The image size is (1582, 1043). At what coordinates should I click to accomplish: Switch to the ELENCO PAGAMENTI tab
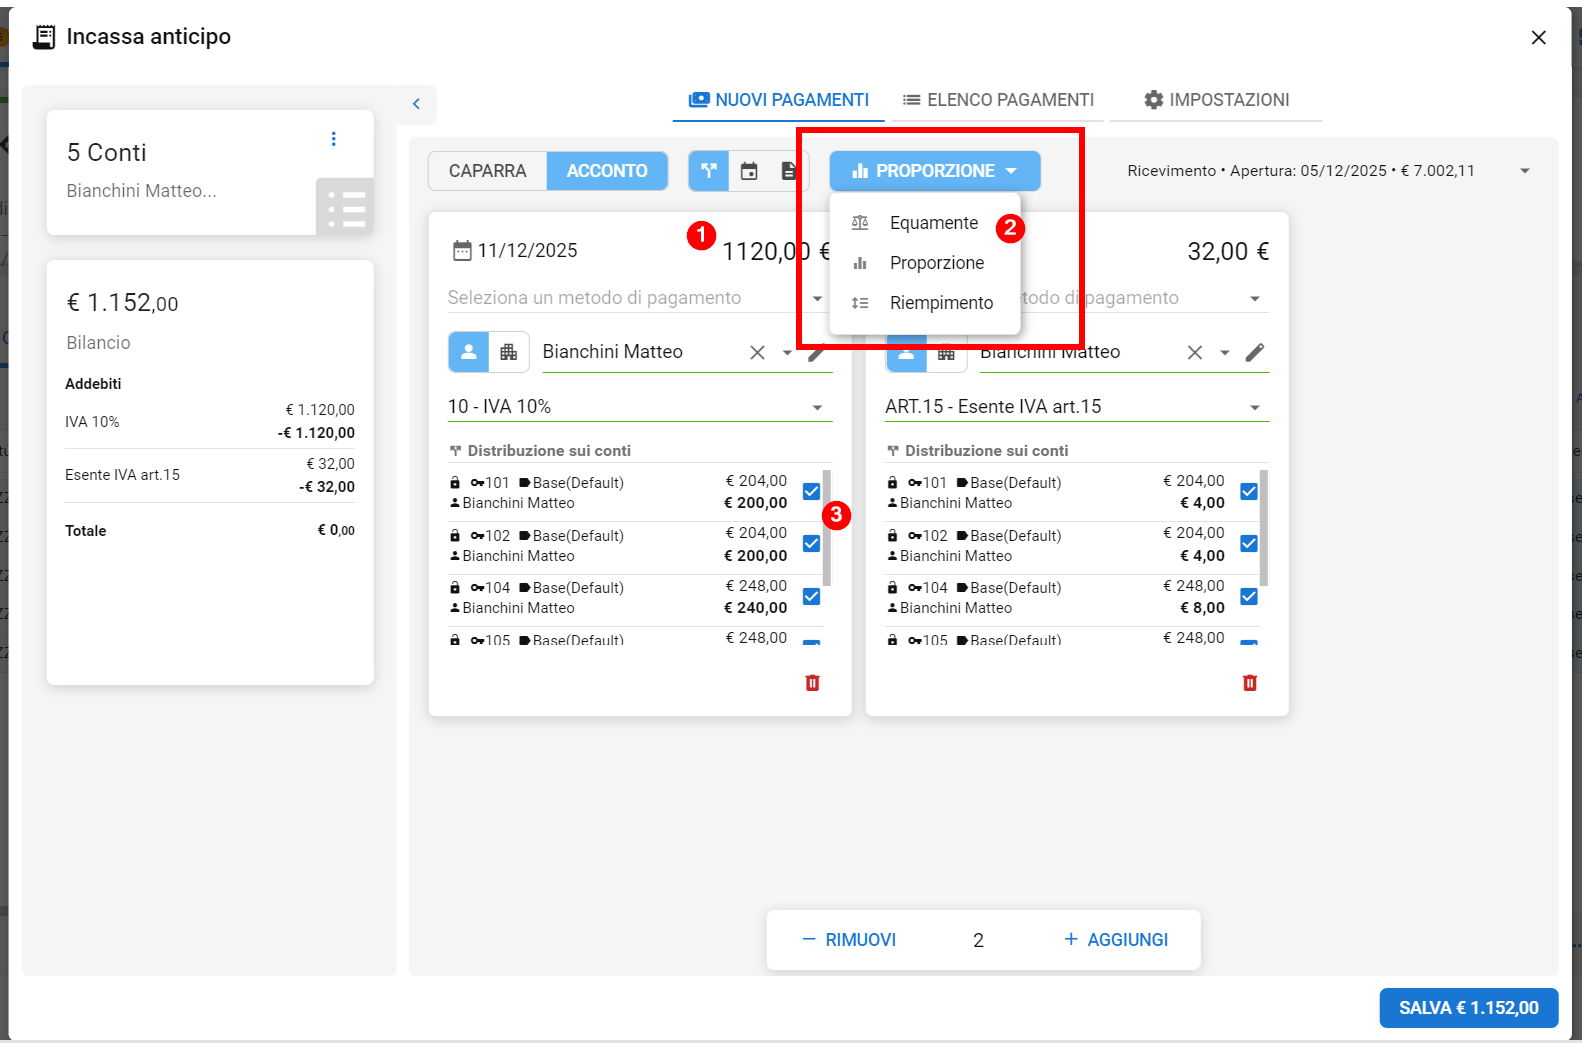[998, 100]
